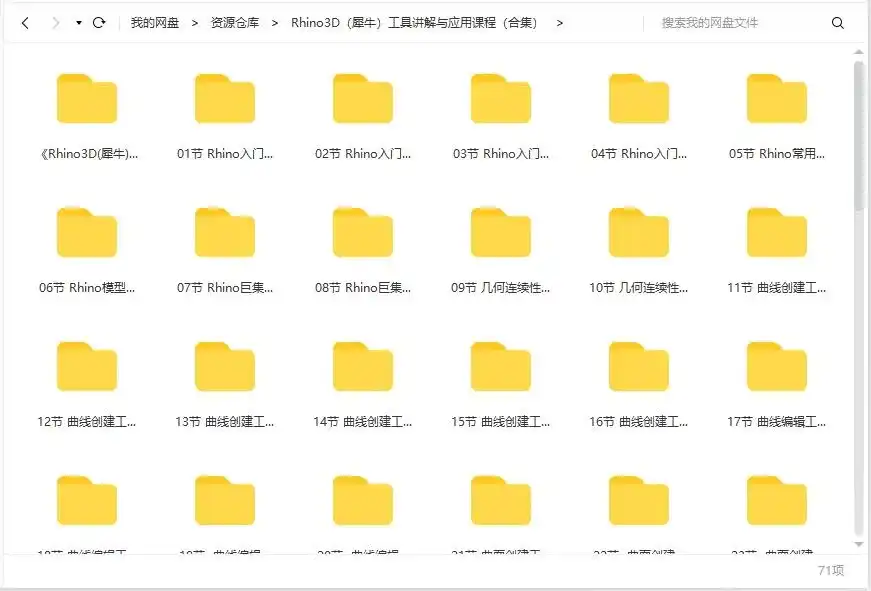Screen dimensions: 871x591
Task: Open the 06节 Rhino模型 folder
Action: pos(87,231)
